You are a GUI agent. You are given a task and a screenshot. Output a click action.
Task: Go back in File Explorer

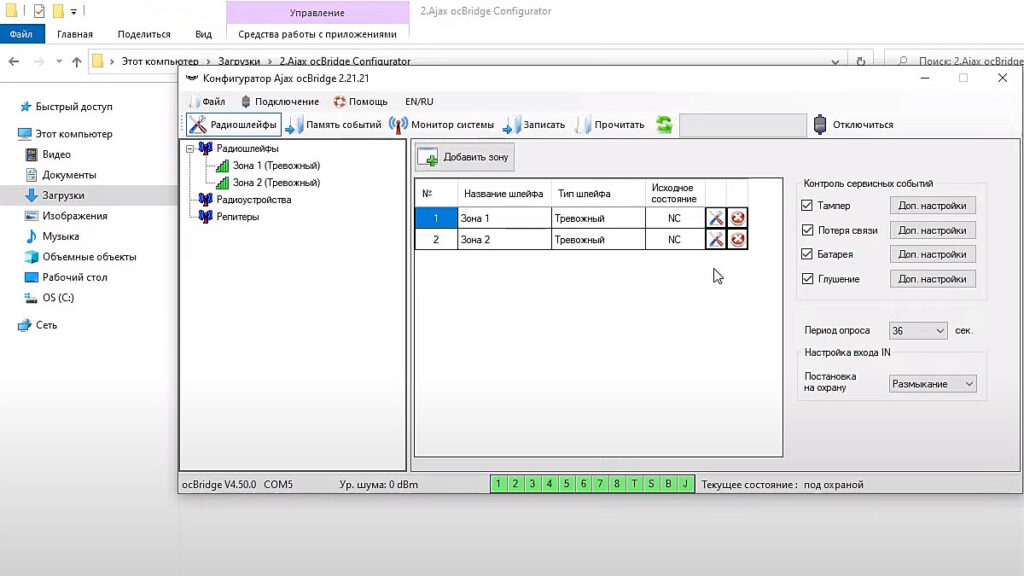point(14,61)
